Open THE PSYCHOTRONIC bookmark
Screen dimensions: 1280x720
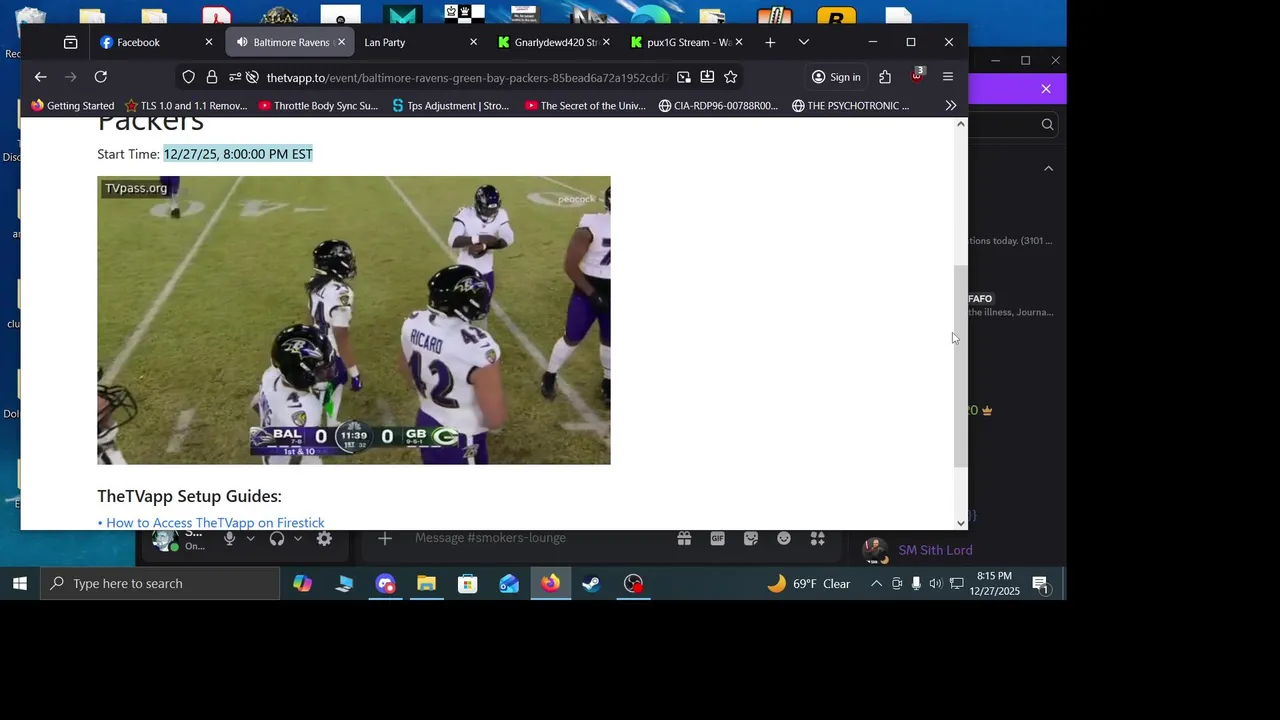tap(851, 105)
